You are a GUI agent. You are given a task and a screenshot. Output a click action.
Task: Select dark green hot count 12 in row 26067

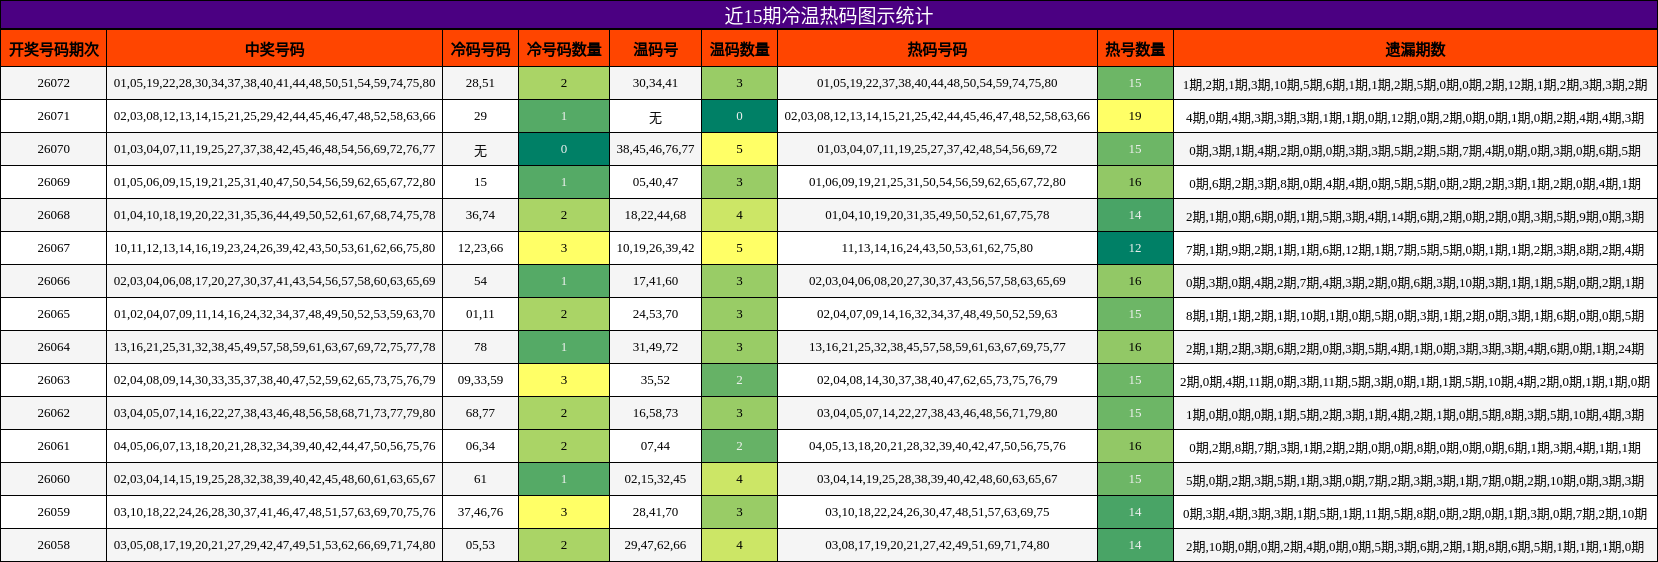[1135, 248]
